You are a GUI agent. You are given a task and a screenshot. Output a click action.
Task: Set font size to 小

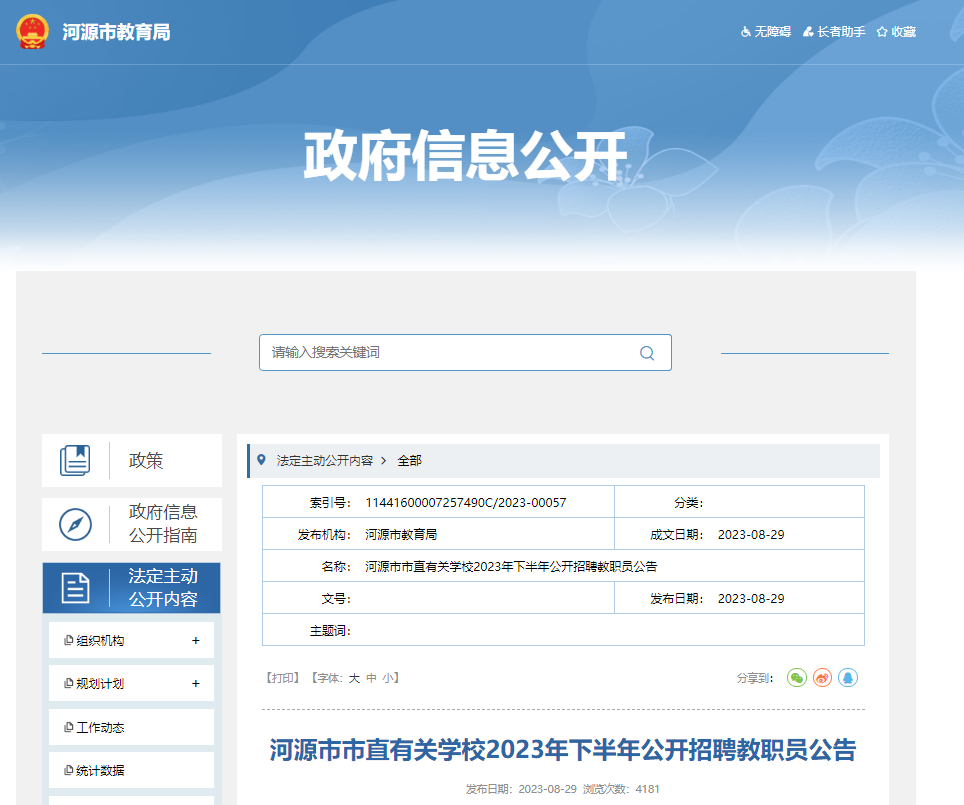click(x=387, y=678)
